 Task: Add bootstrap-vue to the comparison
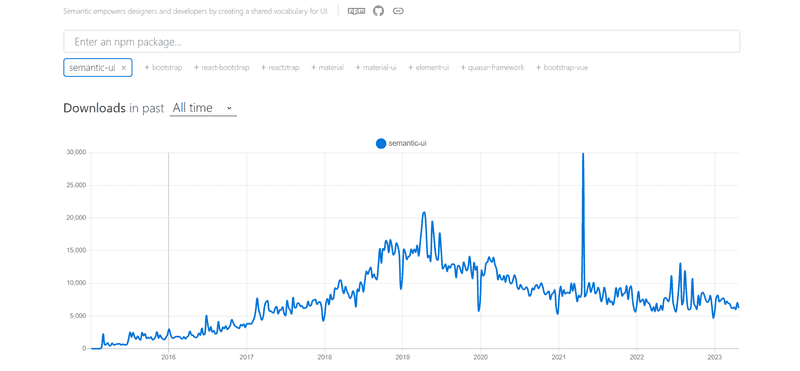(562, 67)
